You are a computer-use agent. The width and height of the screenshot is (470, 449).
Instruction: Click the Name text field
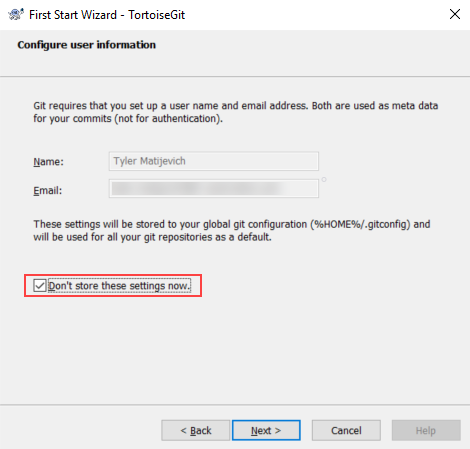[x=214, y=161]
